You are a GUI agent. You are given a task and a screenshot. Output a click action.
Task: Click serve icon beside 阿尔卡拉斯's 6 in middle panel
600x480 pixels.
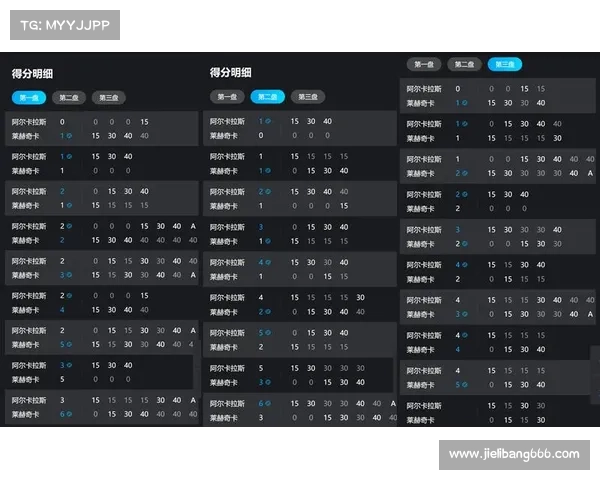268,403
